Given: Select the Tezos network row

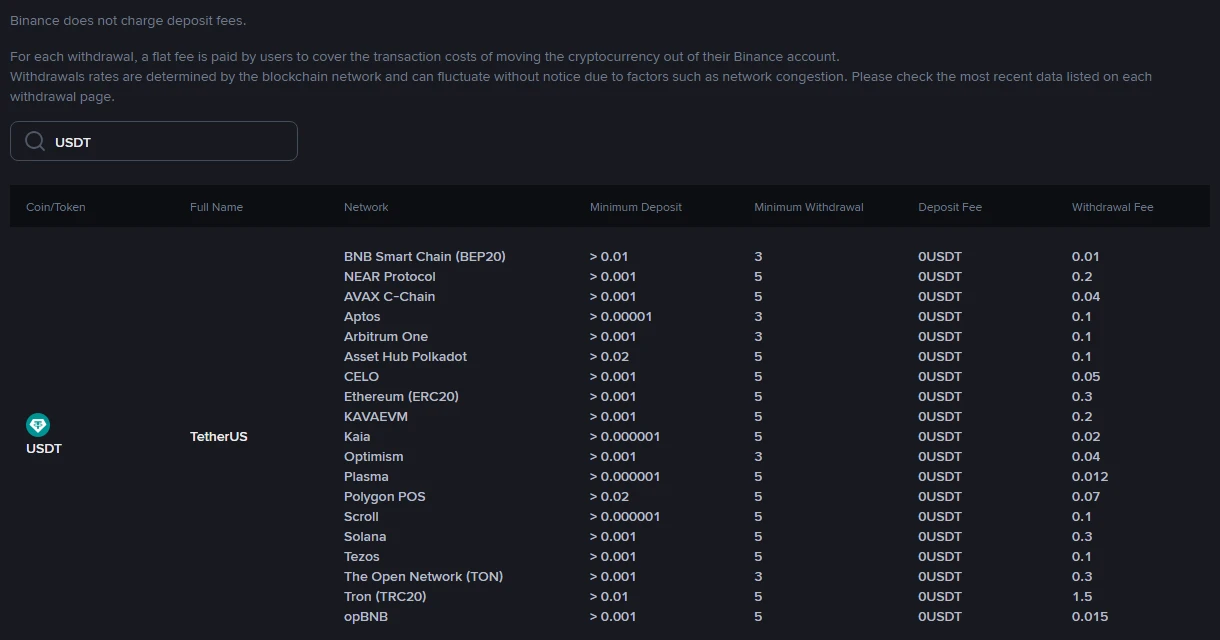Looking at the screenshot, I should coord(362,556).
